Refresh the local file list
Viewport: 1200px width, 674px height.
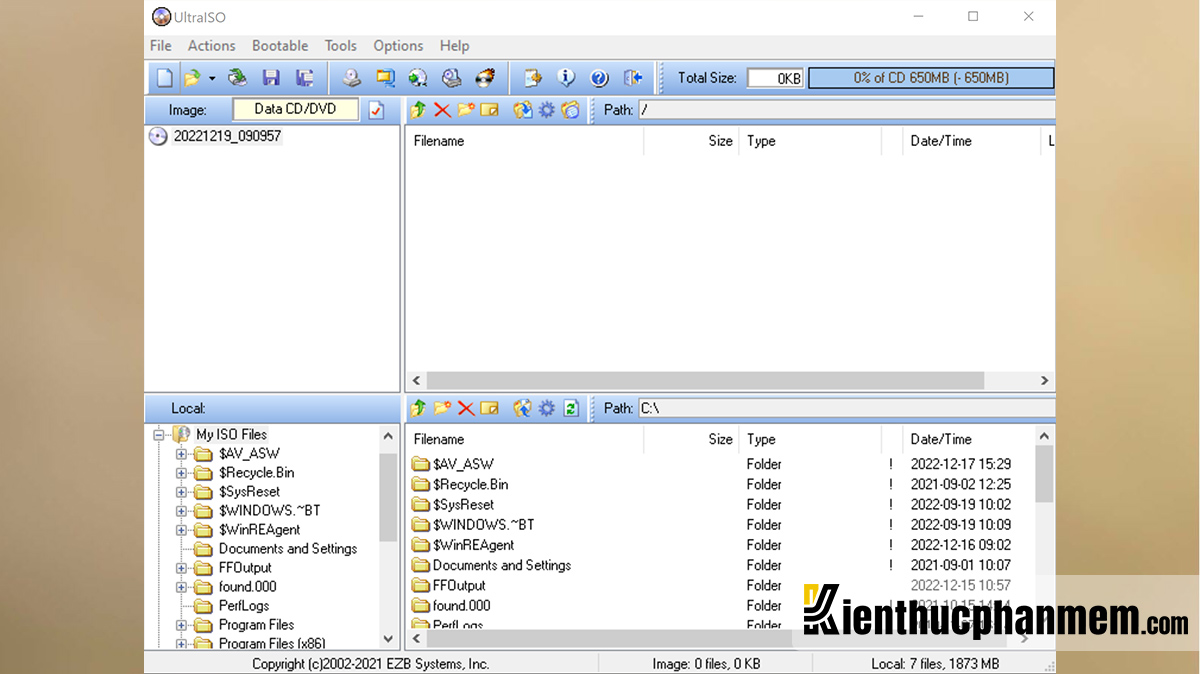[x=570, y=408]
